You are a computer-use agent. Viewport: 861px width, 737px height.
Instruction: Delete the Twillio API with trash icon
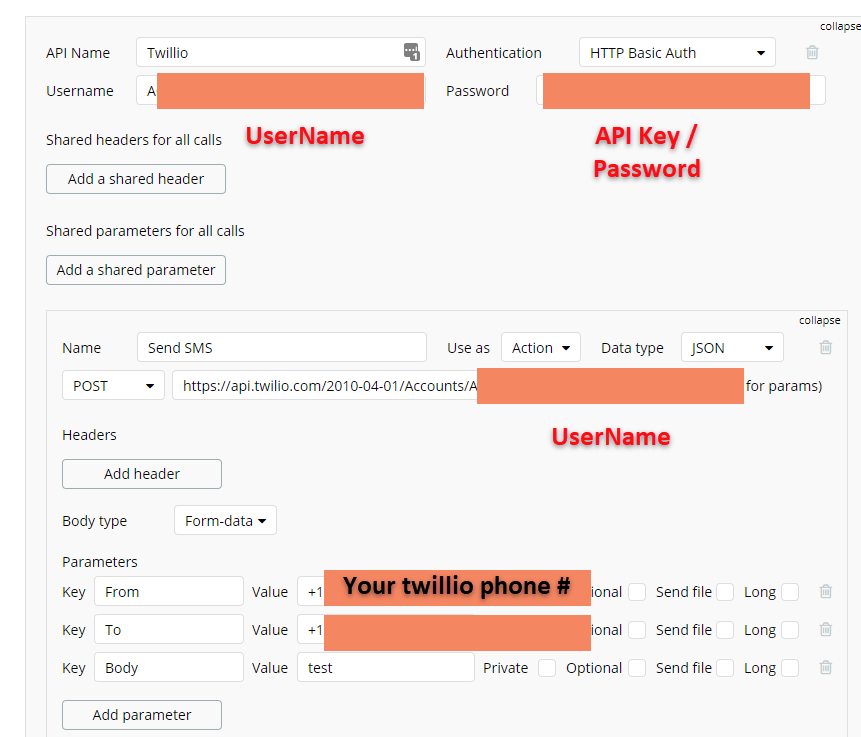pyautogui.click(x=812, y=53)
